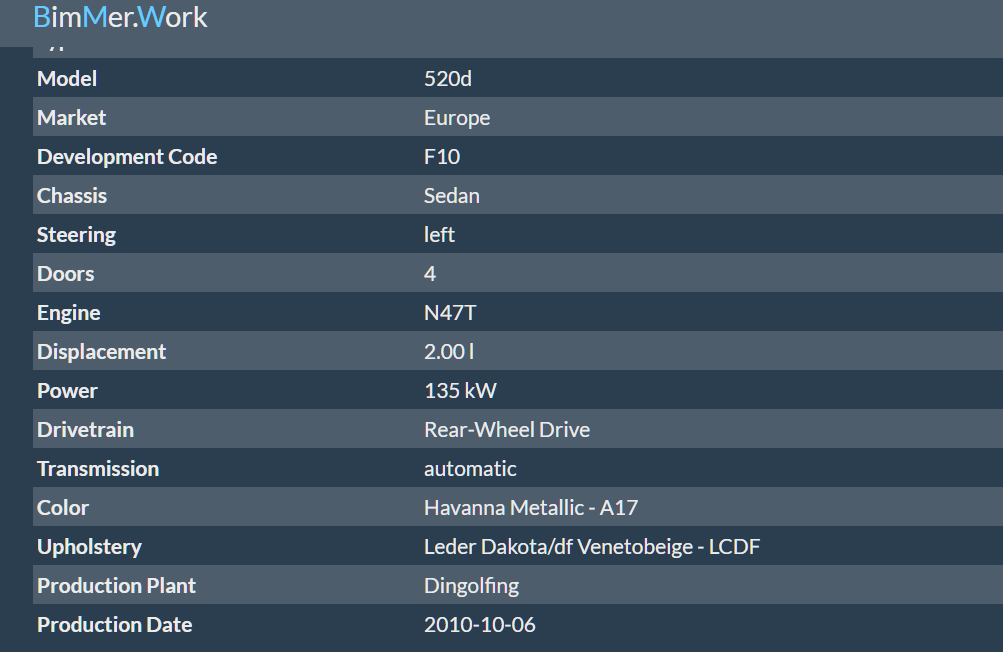Click the Market row label
Image resolution: width=1003 pixels, height=652 pixels.
[71, 118]
